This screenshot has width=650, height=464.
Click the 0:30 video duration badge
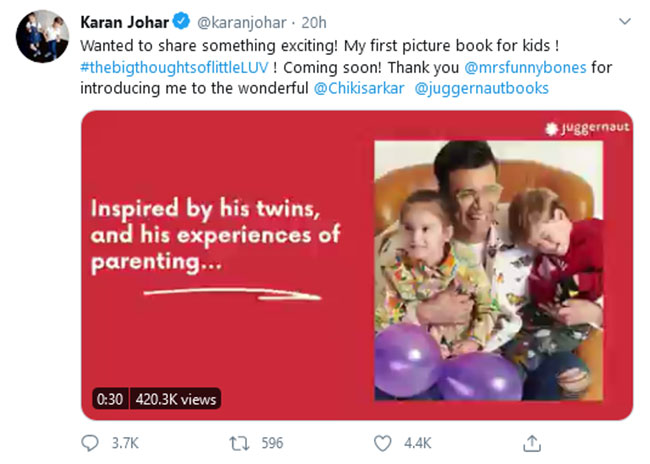point(108,399)
